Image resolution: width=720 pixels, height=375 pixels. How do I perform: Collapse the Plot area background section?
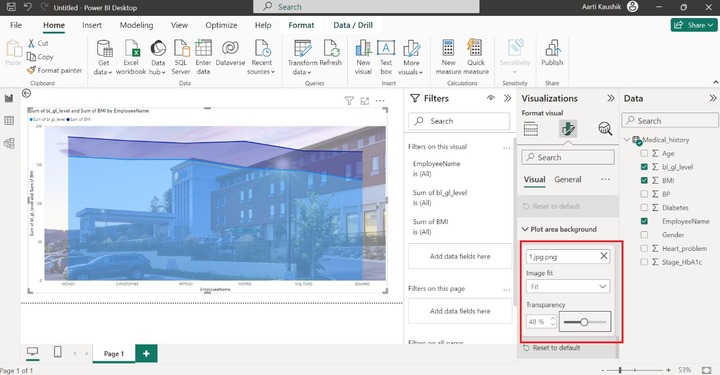[525, 229]
